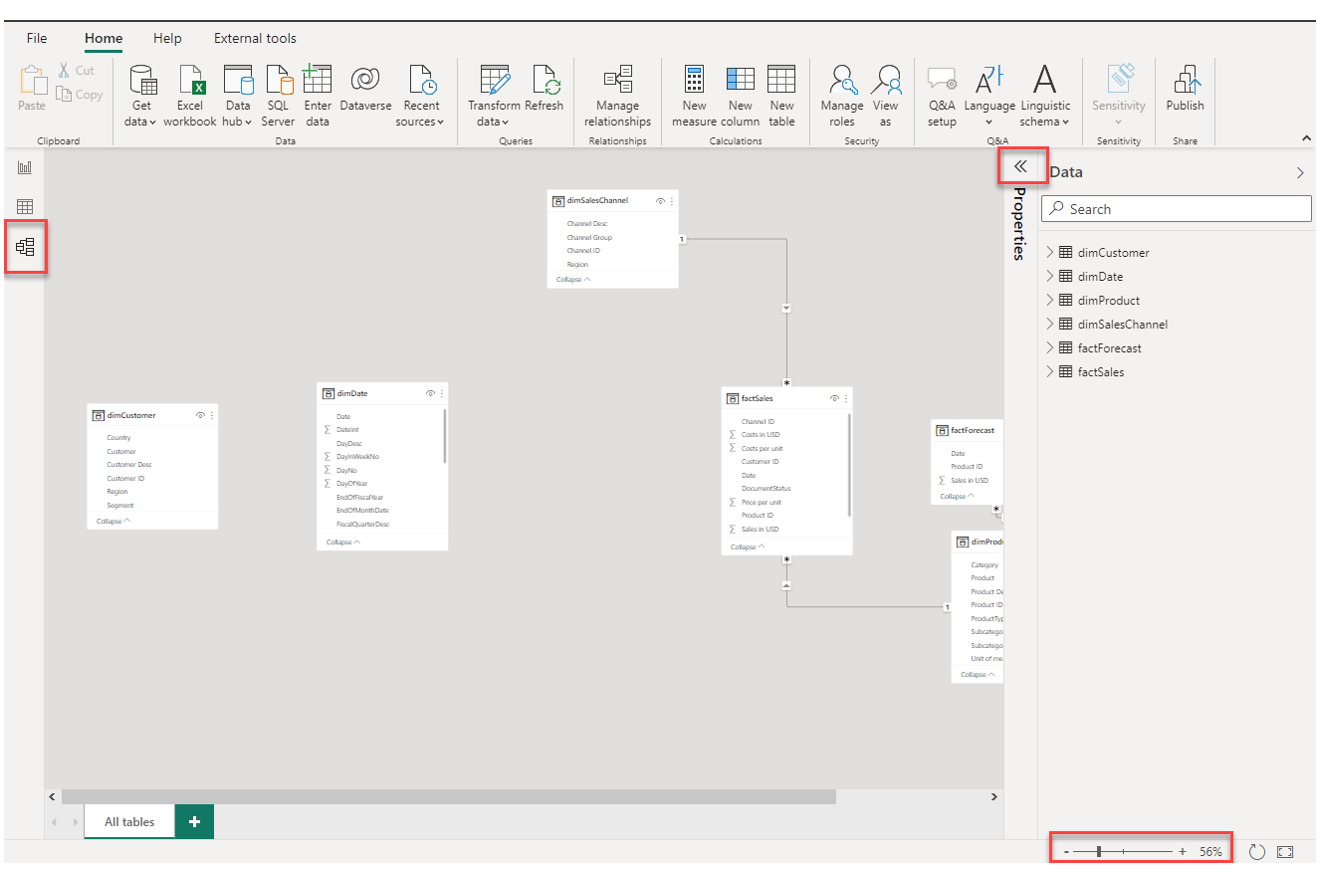
Task: Click the zoom slider handle
Action: point(1099,852)
